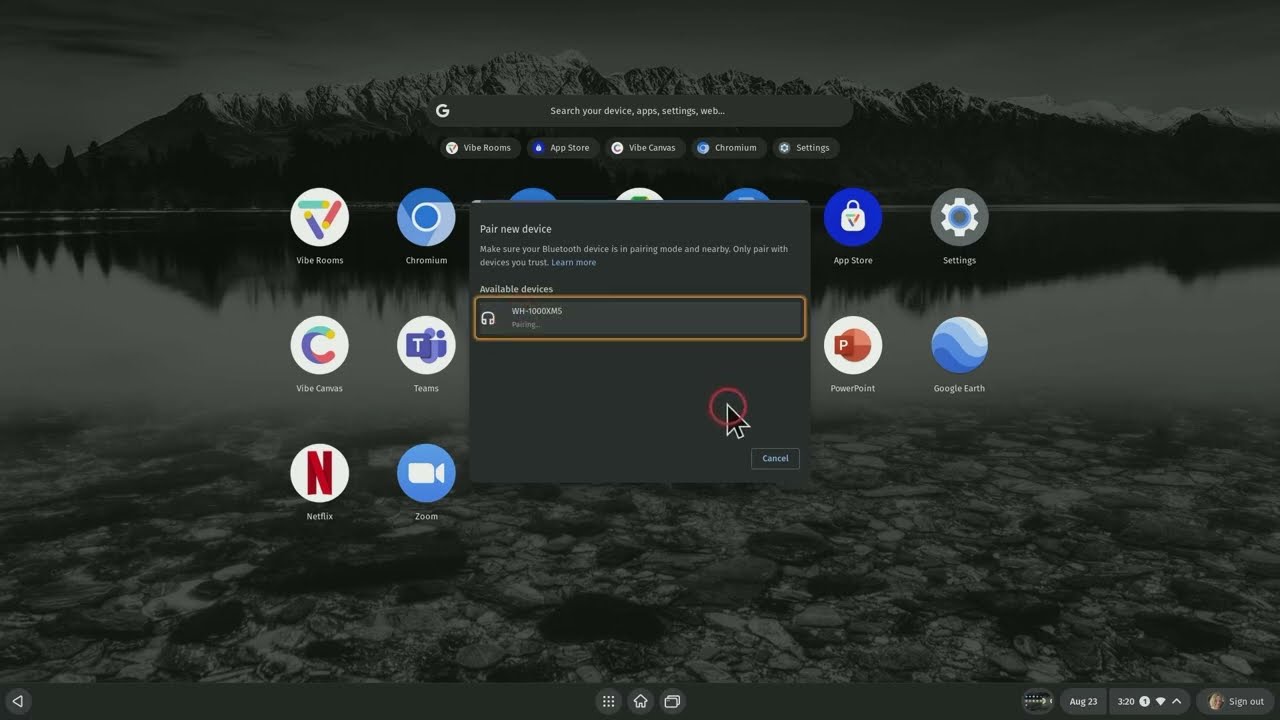The width and height of the screenshot is (1280, 720).
Task: Launch PowerPoint from the launcher
Action: (853, 345)
